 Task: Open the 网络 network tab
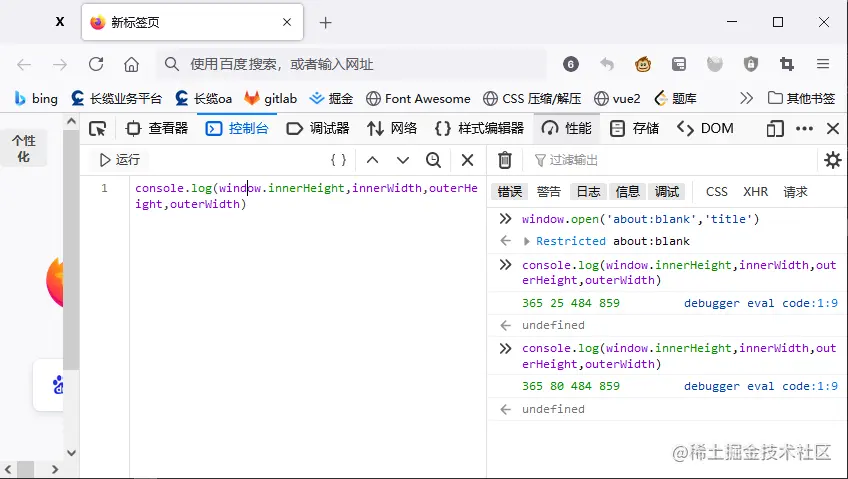pyautogui.click(x=392, y=129)
